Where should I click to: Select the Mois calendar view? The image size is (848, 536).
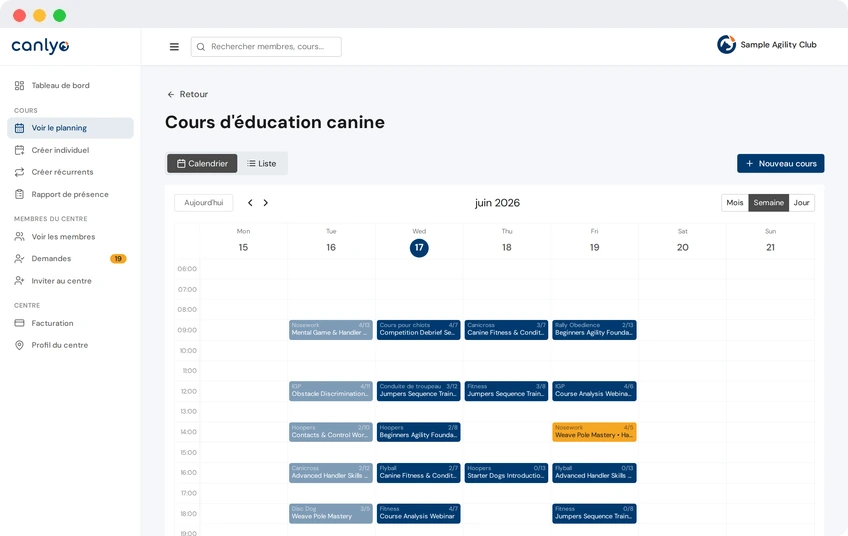tap(734, 203)
